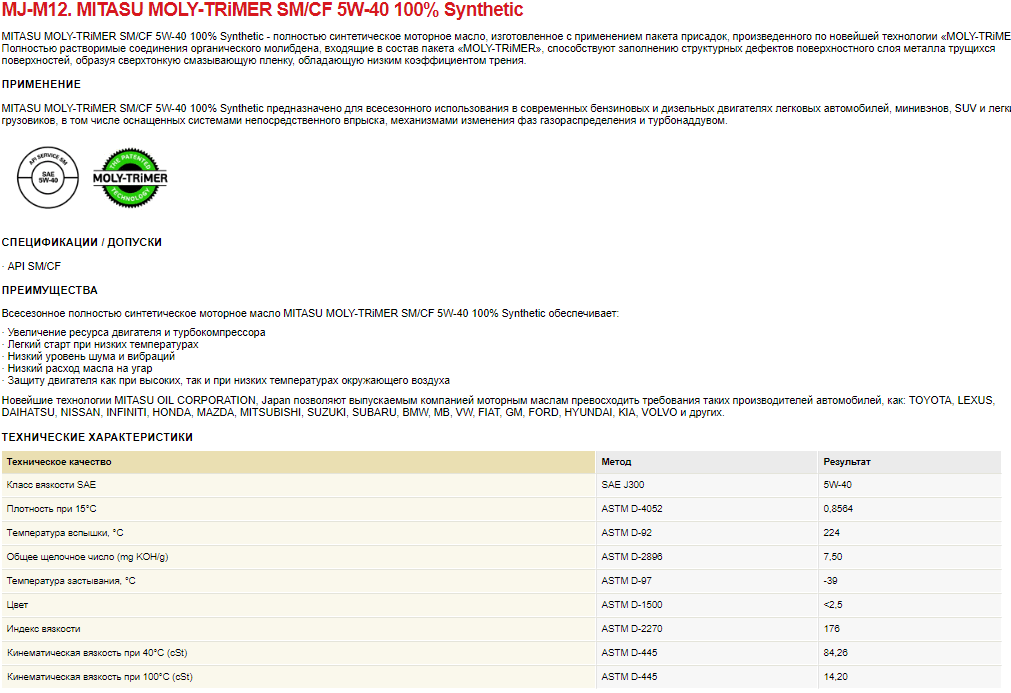
Task: Click the 84,26 viscosity at 40°C value
Action: coord(836,653)
